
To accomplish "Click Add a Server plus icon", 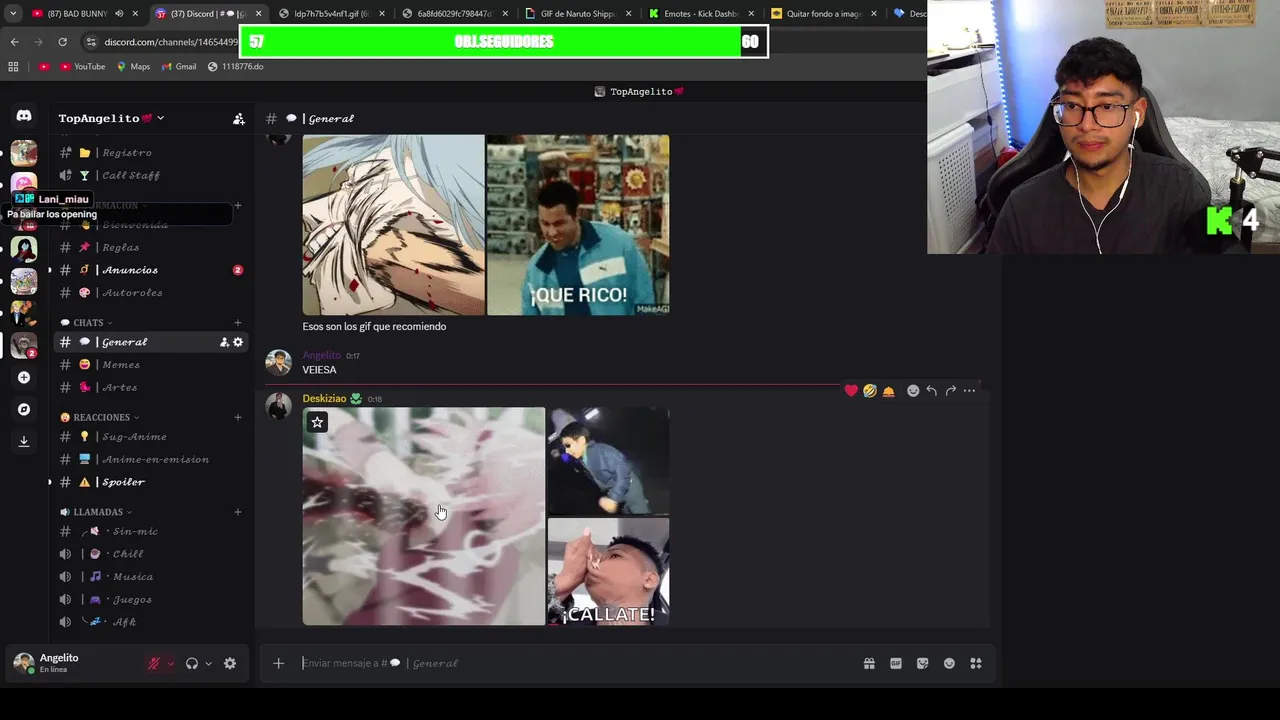I will tap(24, 377).
